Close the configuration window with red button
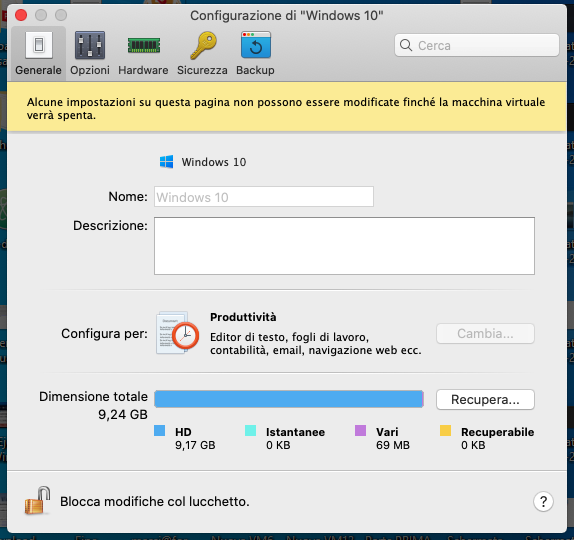Viewport: 574px width, 540px height. point(21,15)
